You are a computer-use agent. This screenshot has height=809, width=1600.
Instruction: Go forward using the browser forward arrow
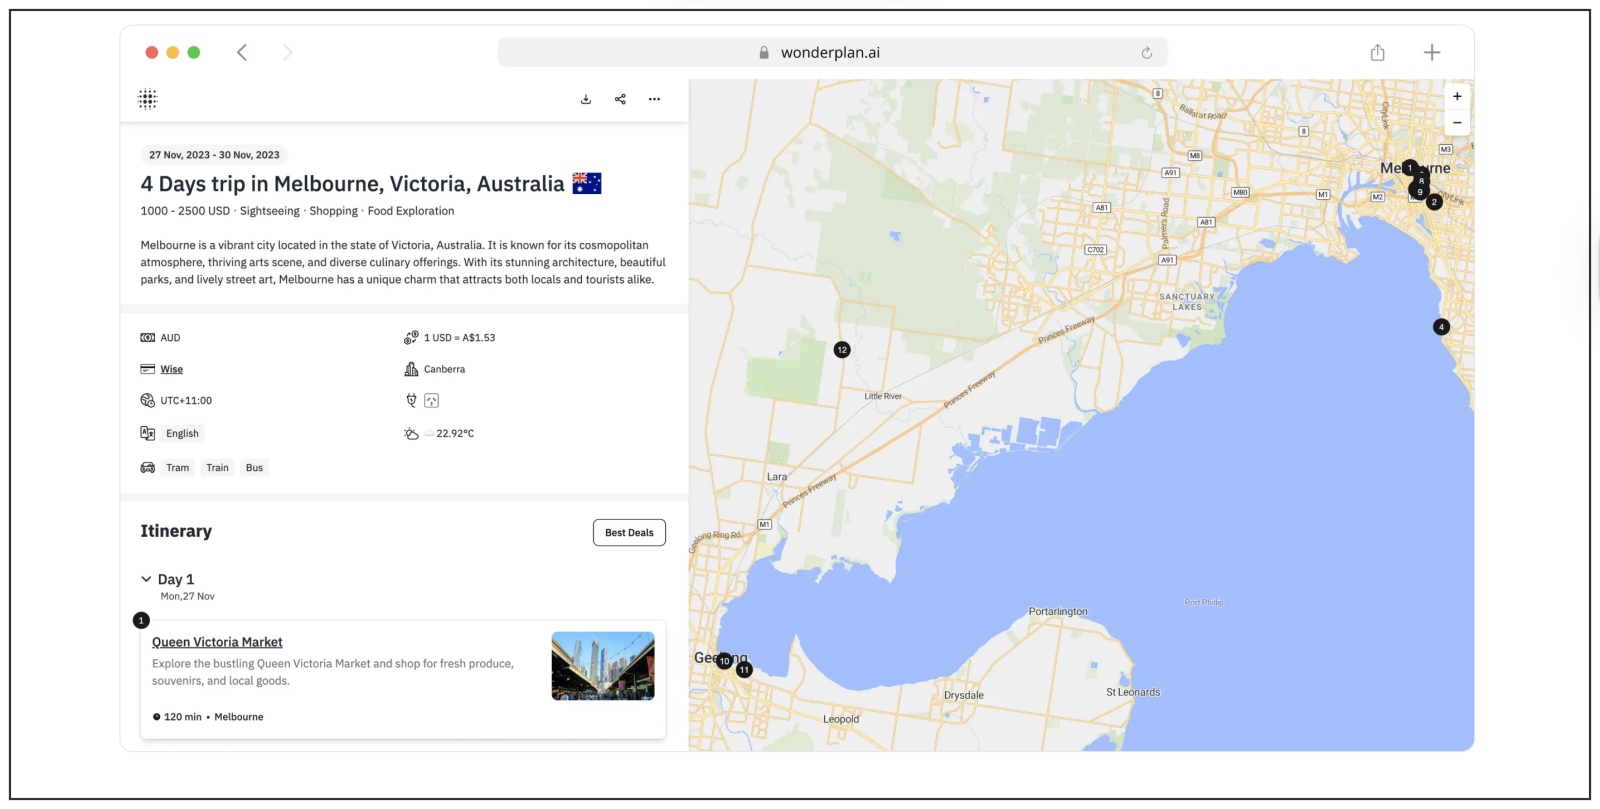[287, 53]
